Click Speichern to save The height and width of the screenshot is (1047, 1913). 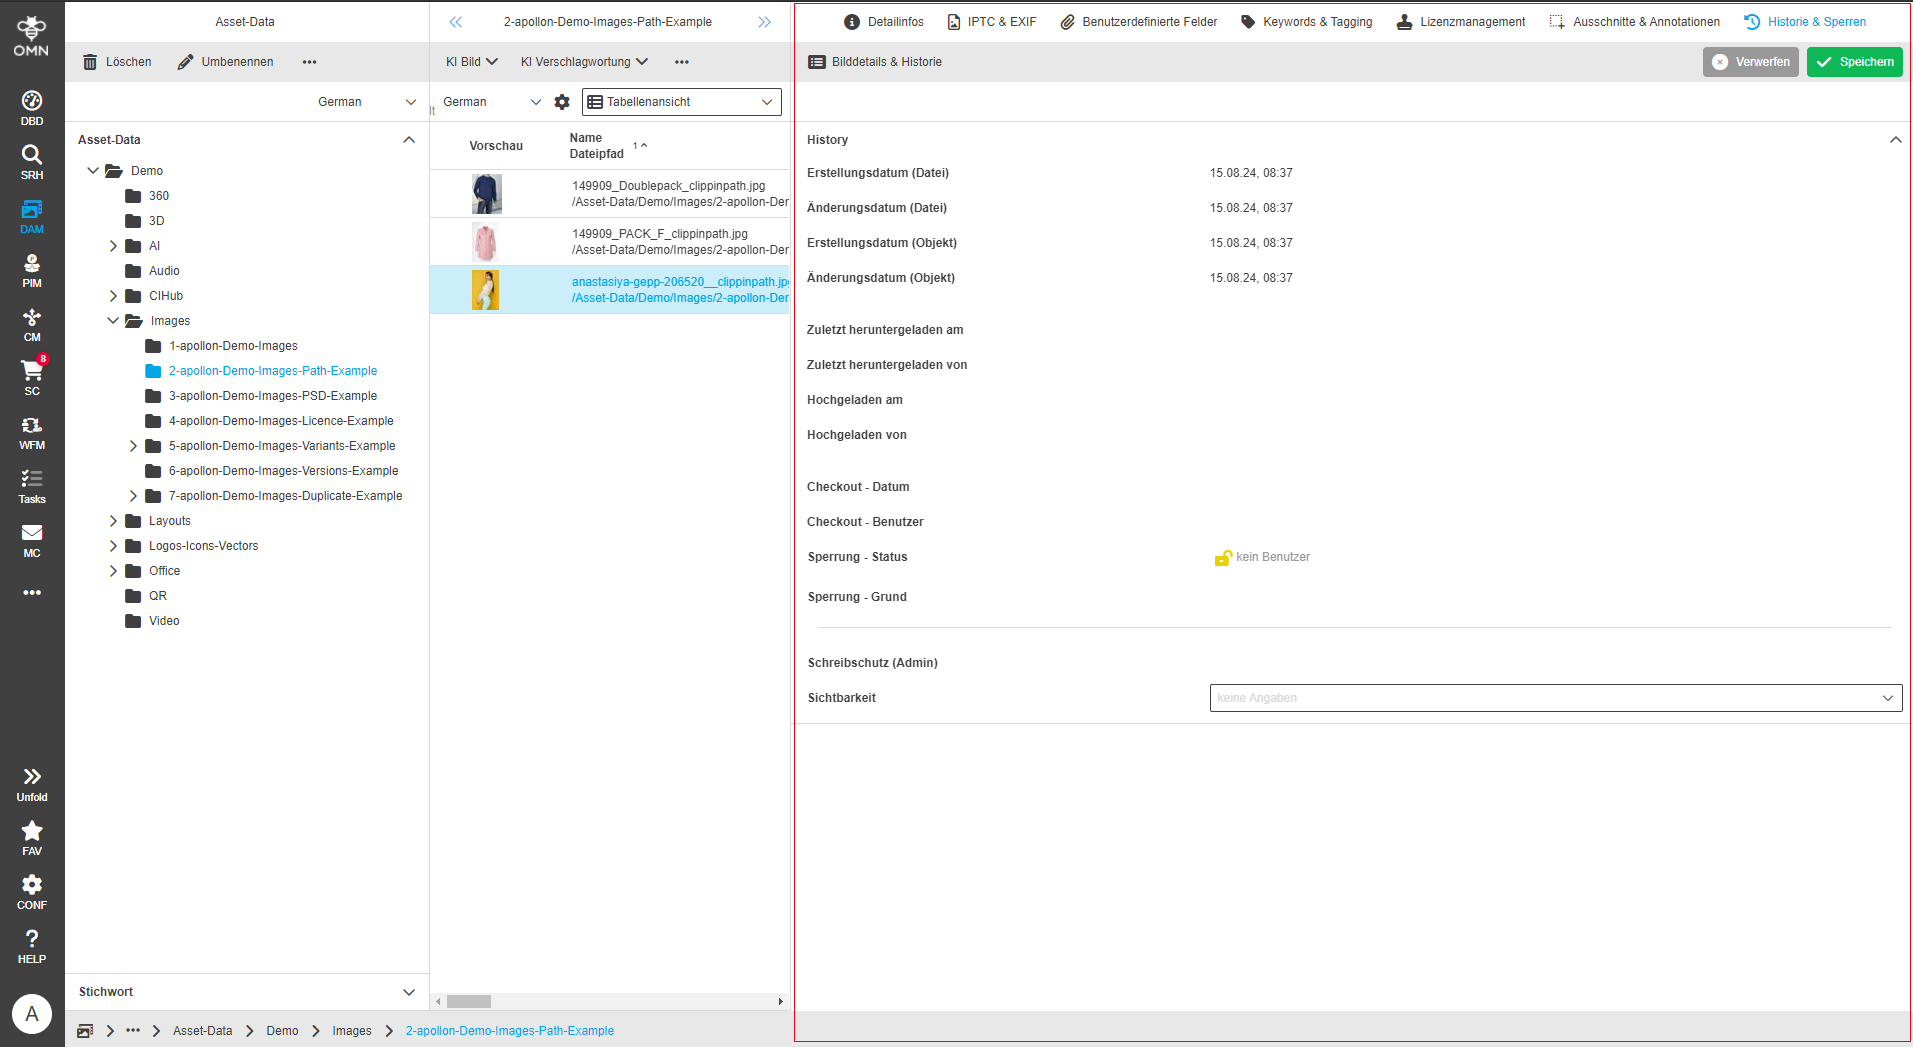tap(1855, 62)
